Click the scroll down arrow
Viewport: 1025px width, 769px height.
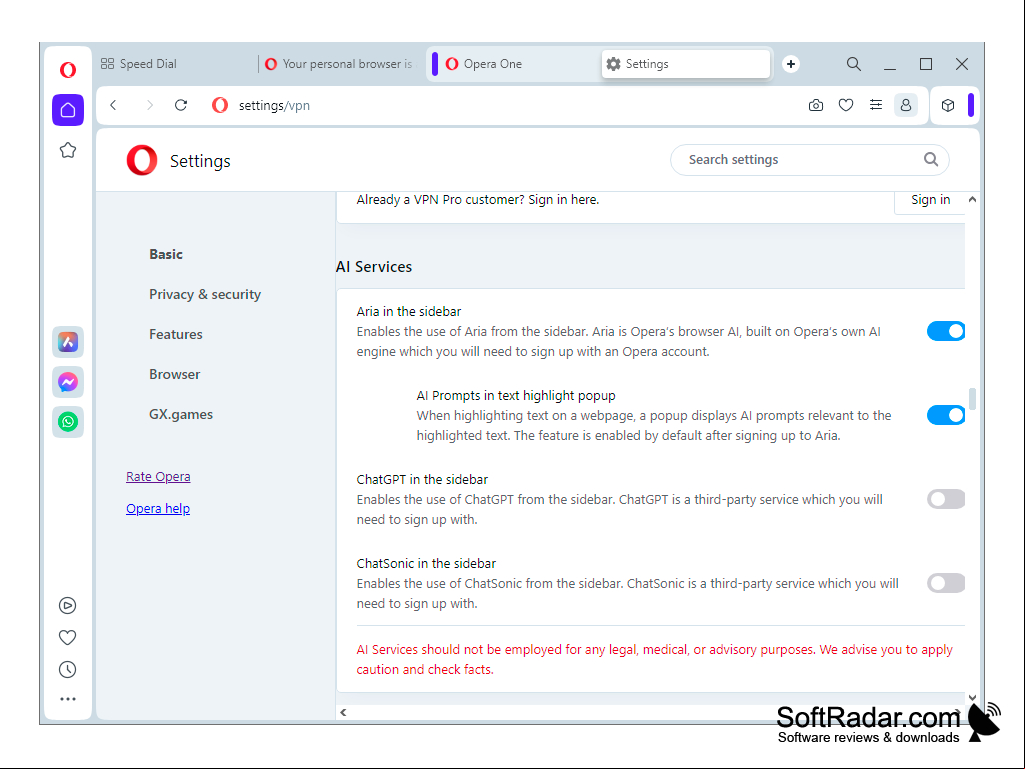(973, 698)
